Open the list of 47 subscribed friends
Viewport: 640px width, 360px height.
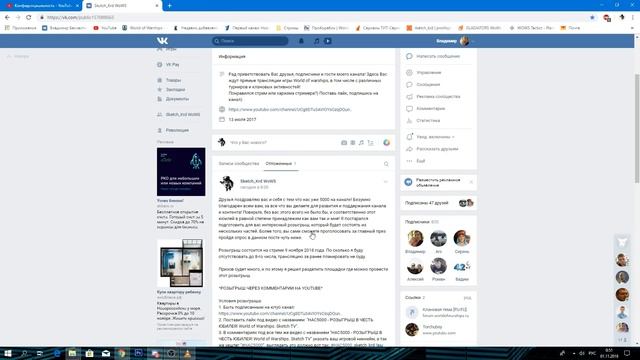pyautogui.click(x=427, y=203)
